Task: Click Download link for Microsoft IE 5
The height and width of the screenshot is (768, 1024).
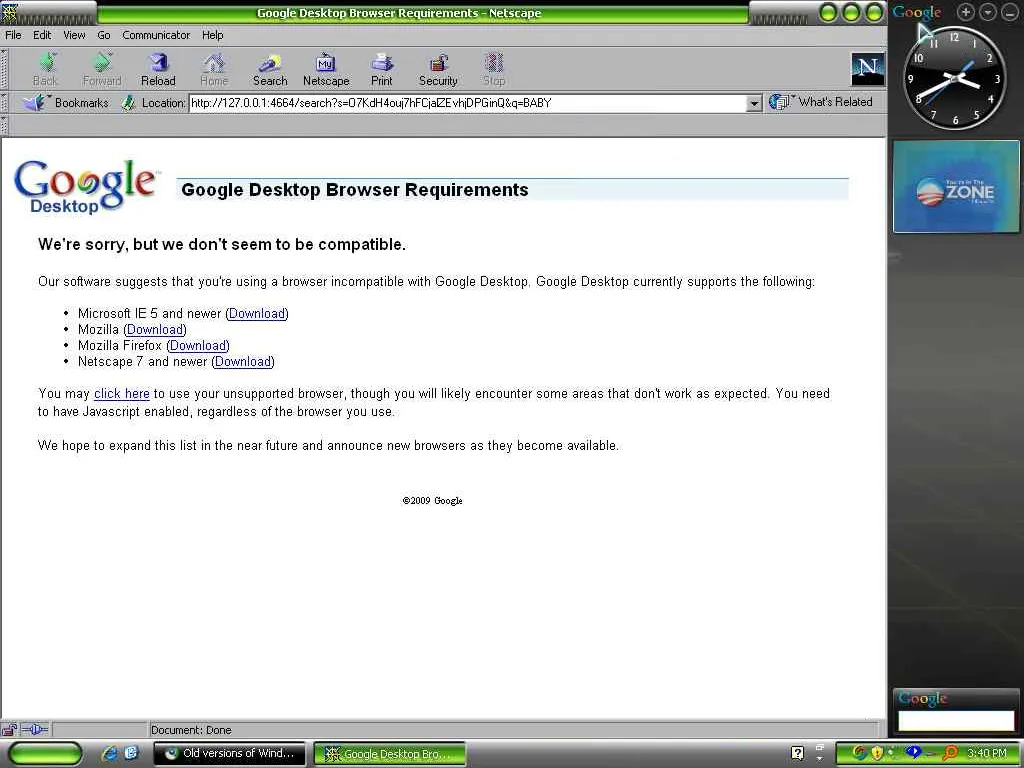Action: tap(257, 313)
